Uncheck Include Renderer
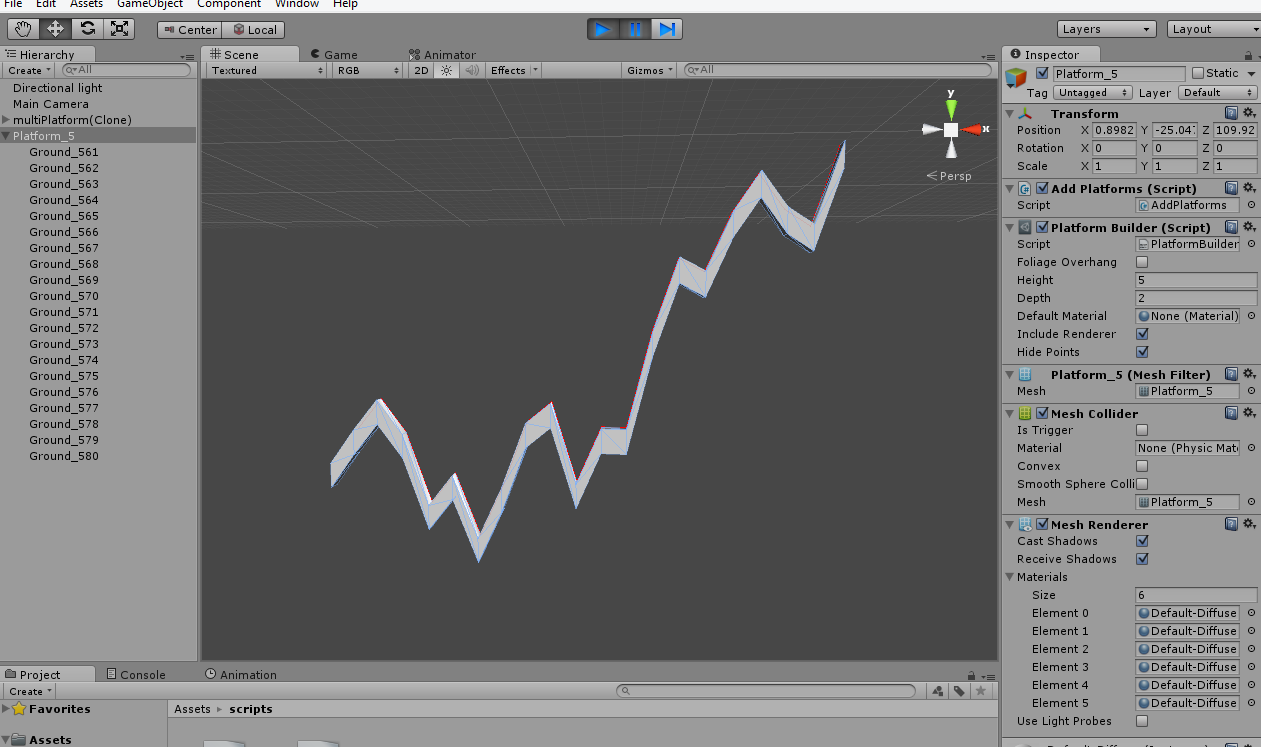The width and height of the screenshot is (1261, 747). click(x=1142, y=334)
